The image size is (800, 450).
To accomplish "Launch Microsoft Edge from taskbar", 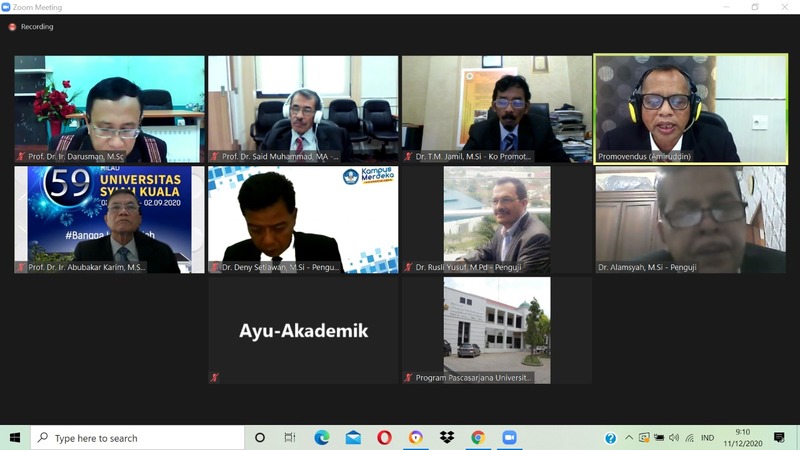I will [x=322, y=438].
